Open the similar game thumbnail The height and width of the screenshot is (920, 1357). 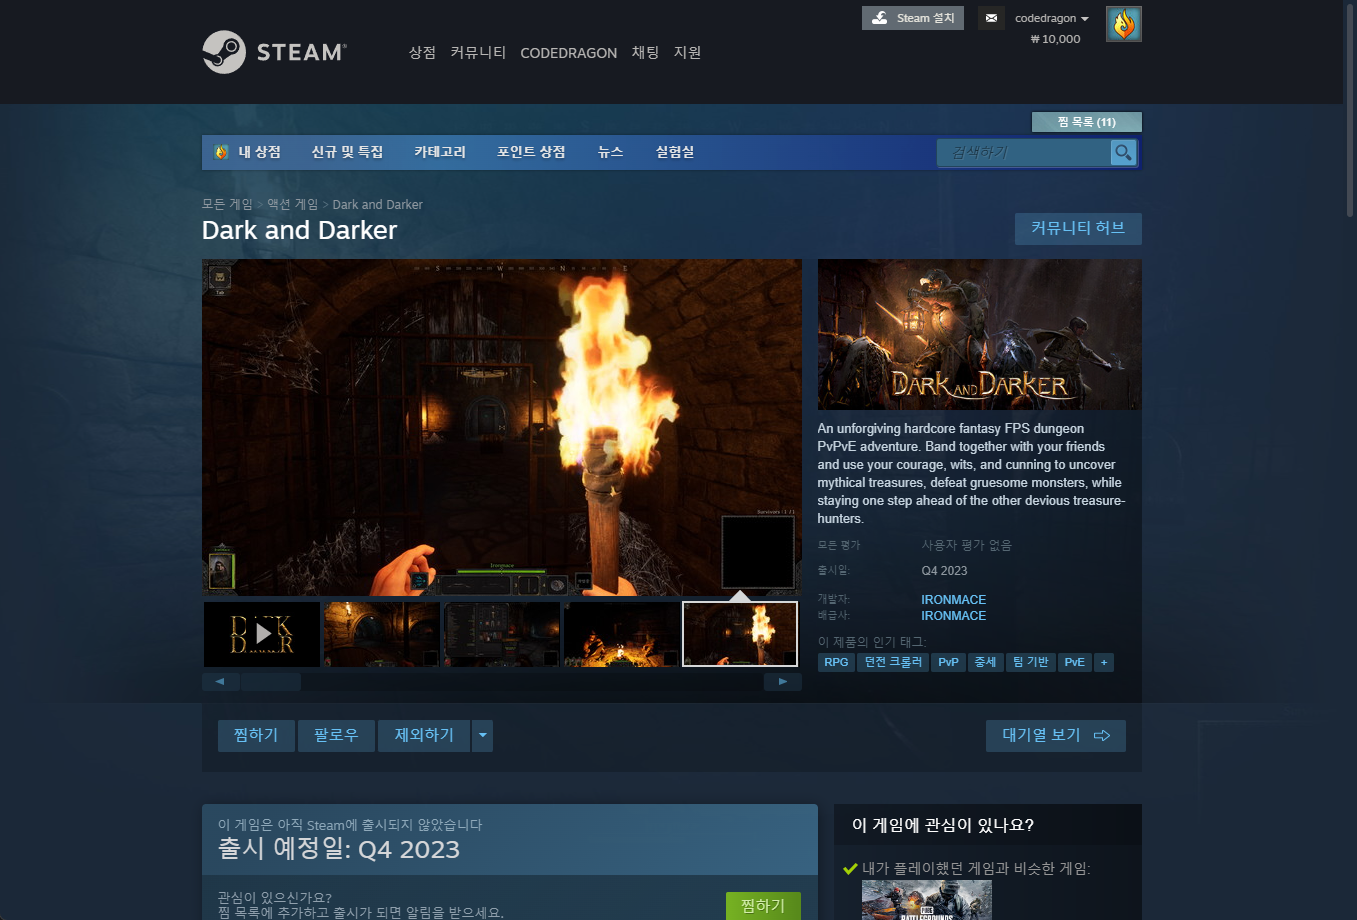tap(926, 900)
